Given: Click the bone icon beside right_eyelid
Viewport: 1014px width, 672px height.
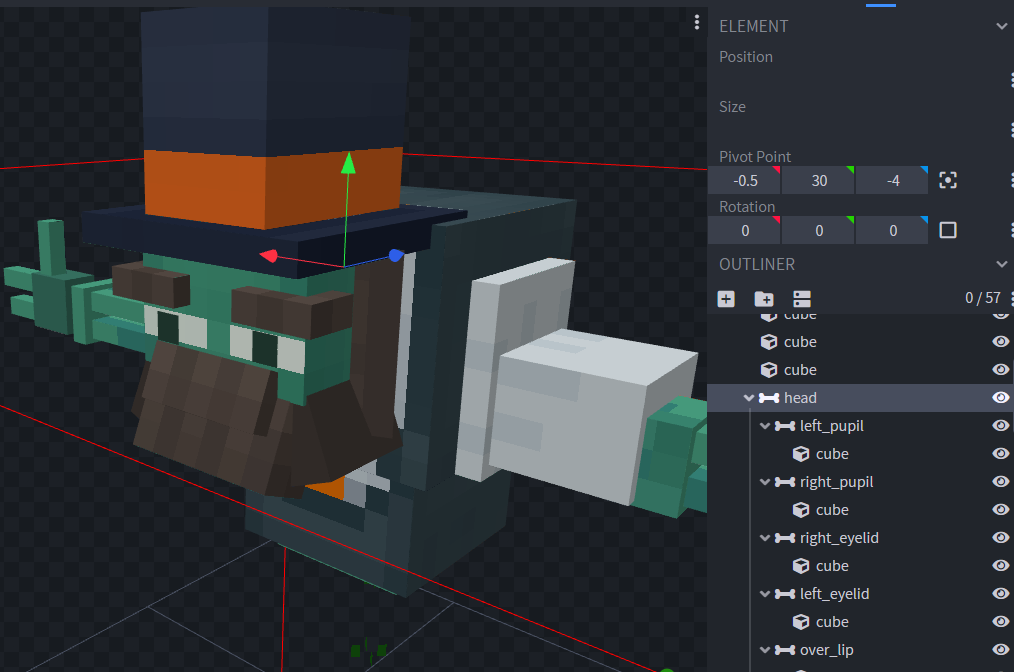Looking at the screenshot, I should click(x=785, y=538).
